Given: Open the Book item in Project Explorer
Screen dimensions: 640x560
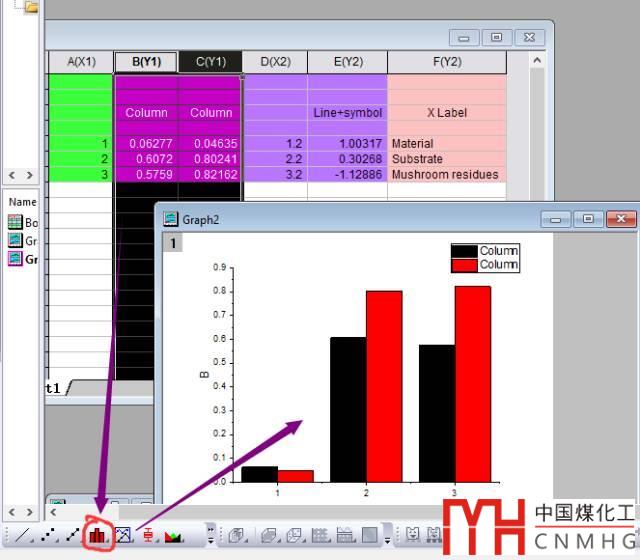Looking at the screenshot, I should click(23, 222).
